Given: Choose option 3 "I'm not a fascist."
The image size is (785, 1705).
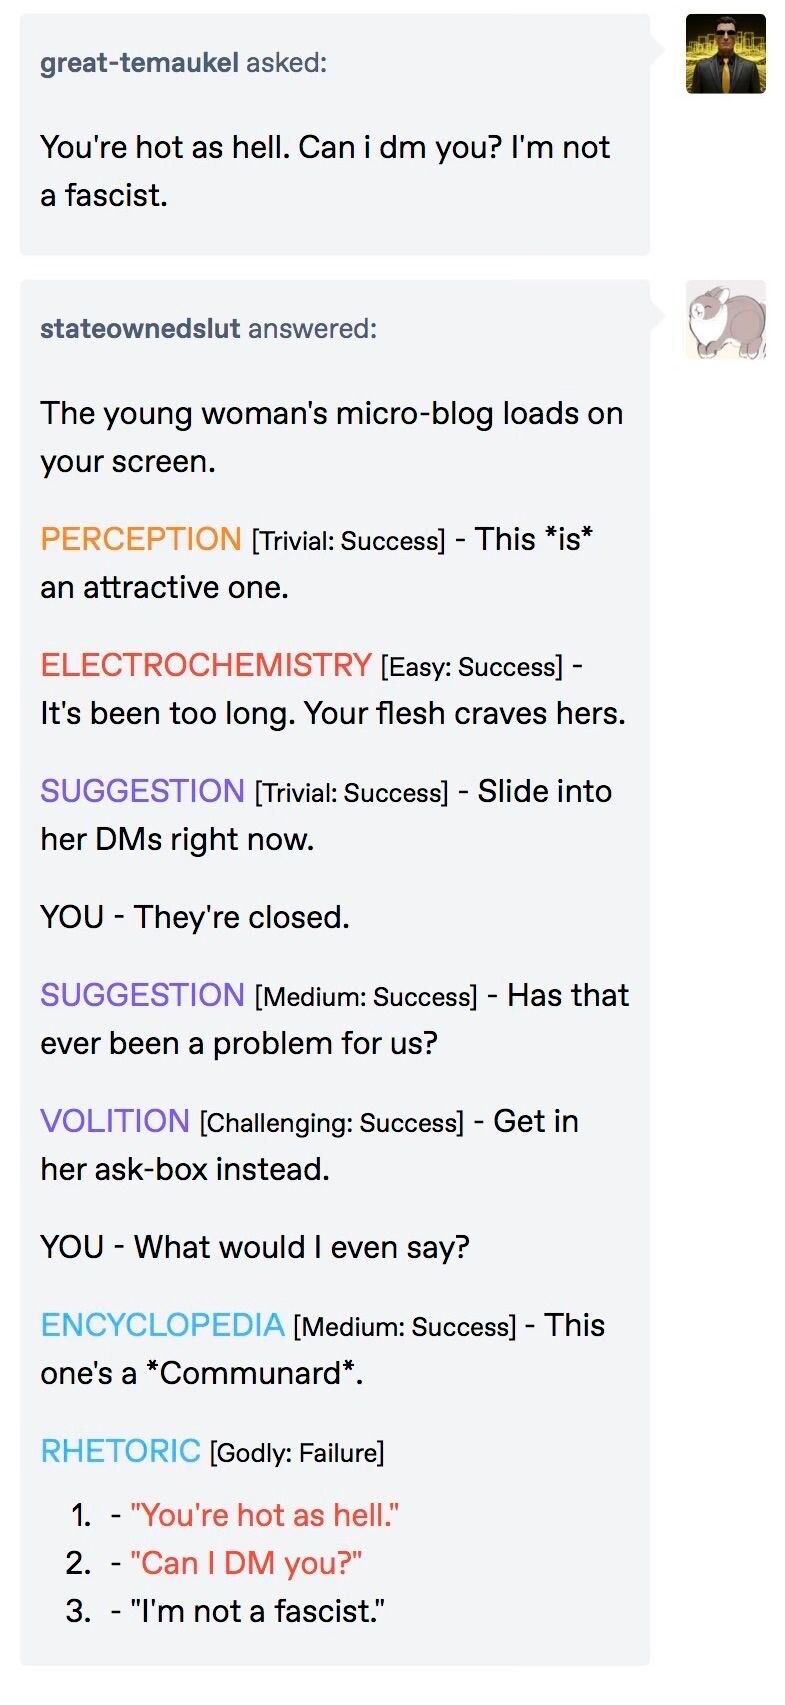Looking at the screenshot, I should click(x=258, y=1611).
